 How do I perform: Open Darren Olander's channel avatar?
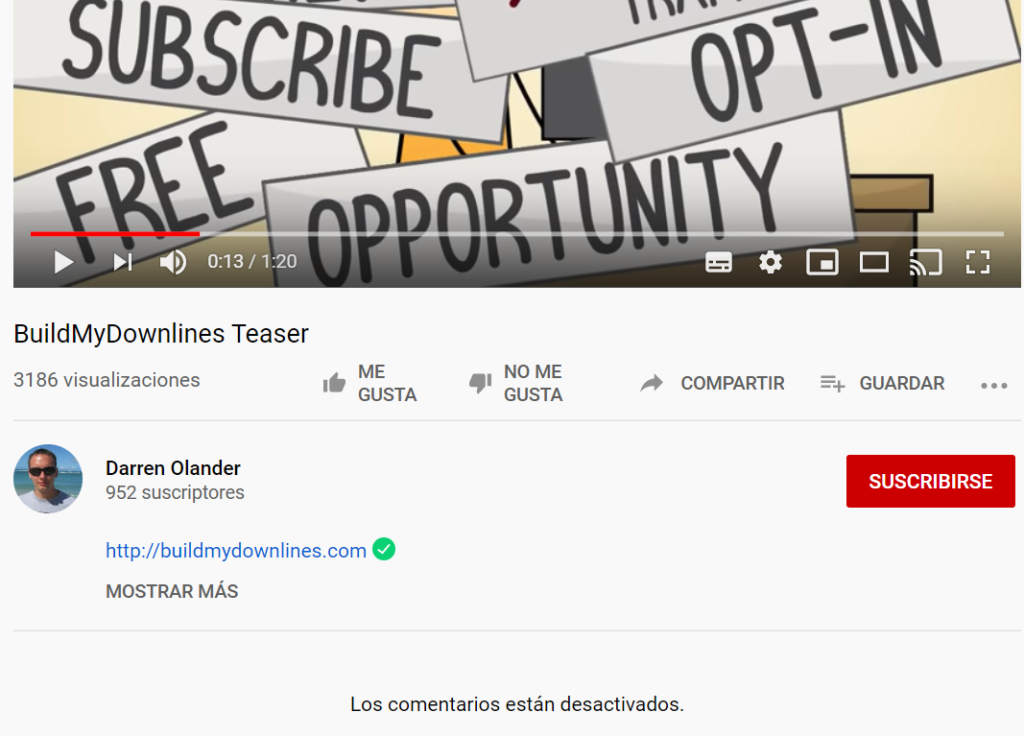click(x=48, y=479)
